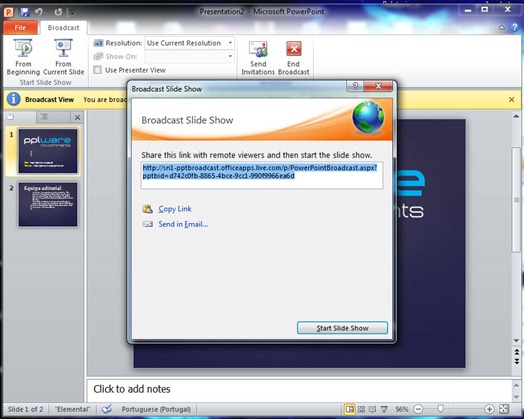
Task: Click zoom in plus button
Action: (489, 409)
